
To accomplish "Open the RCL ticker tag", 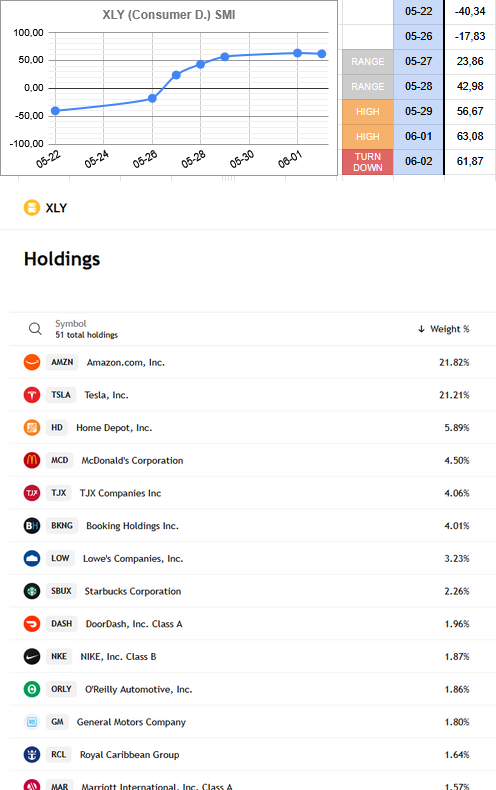I will point(58,754).
